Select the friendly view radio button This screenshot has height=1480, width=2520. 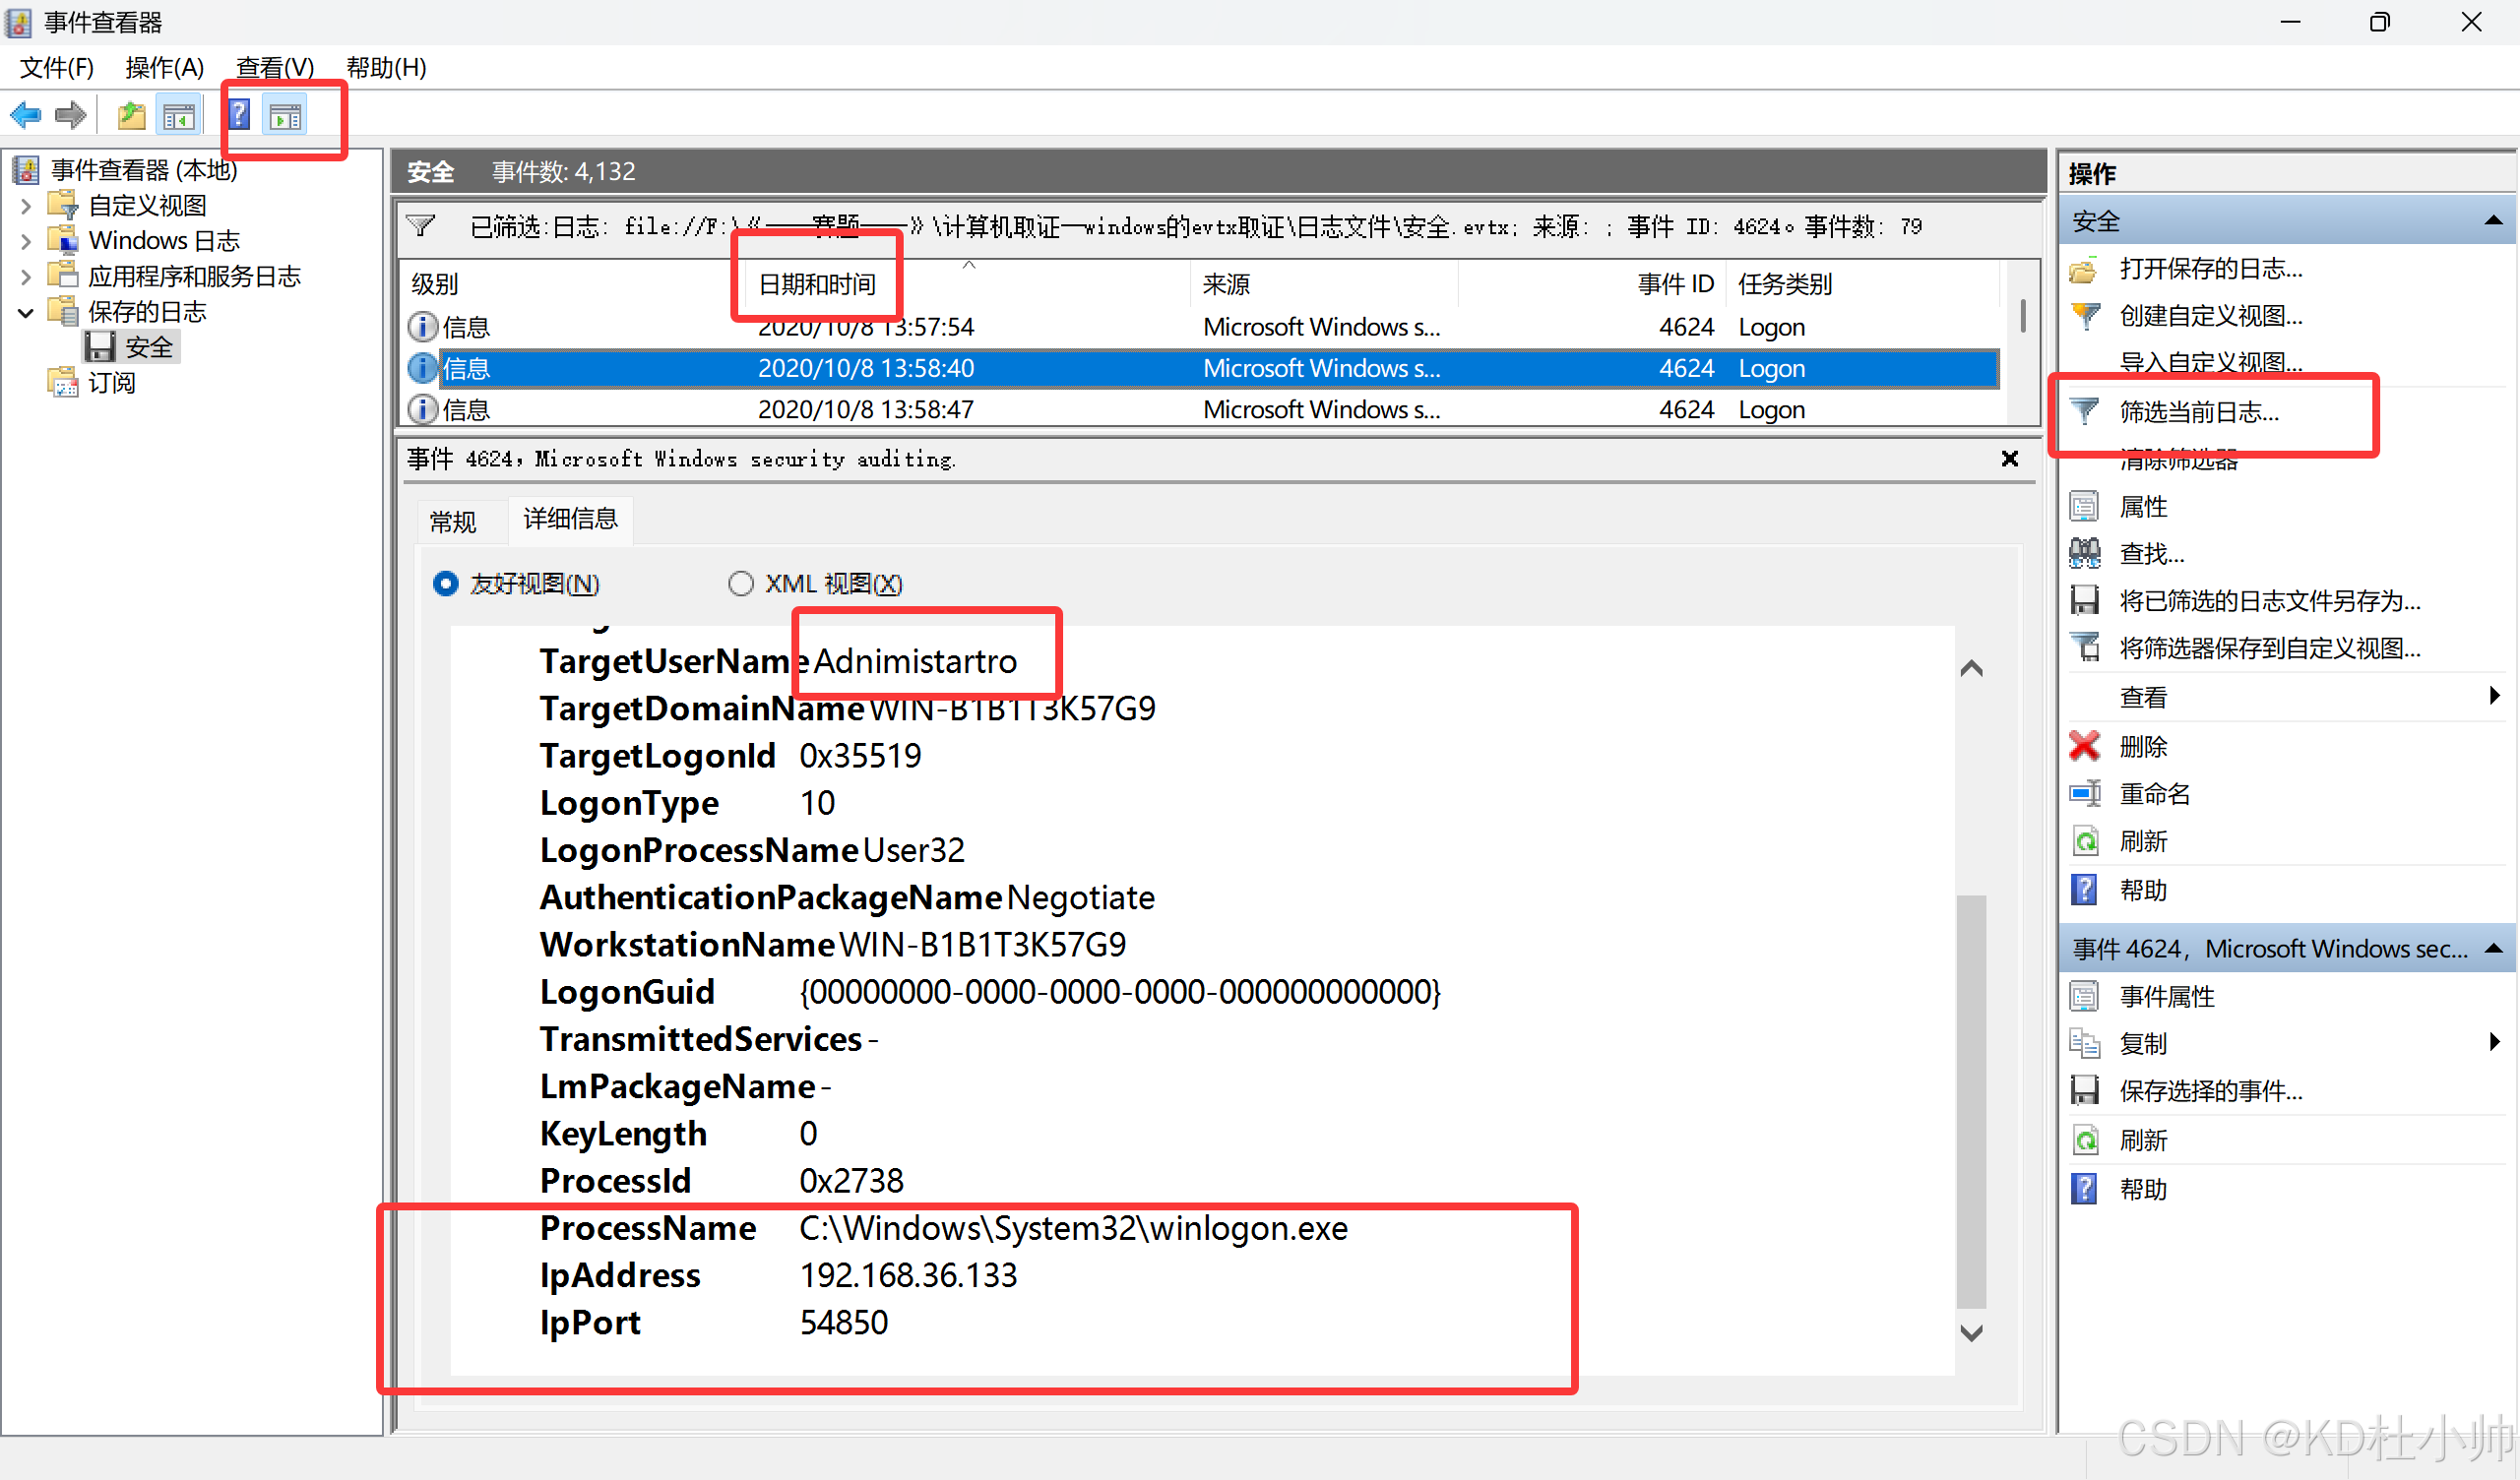click(446, 584)
